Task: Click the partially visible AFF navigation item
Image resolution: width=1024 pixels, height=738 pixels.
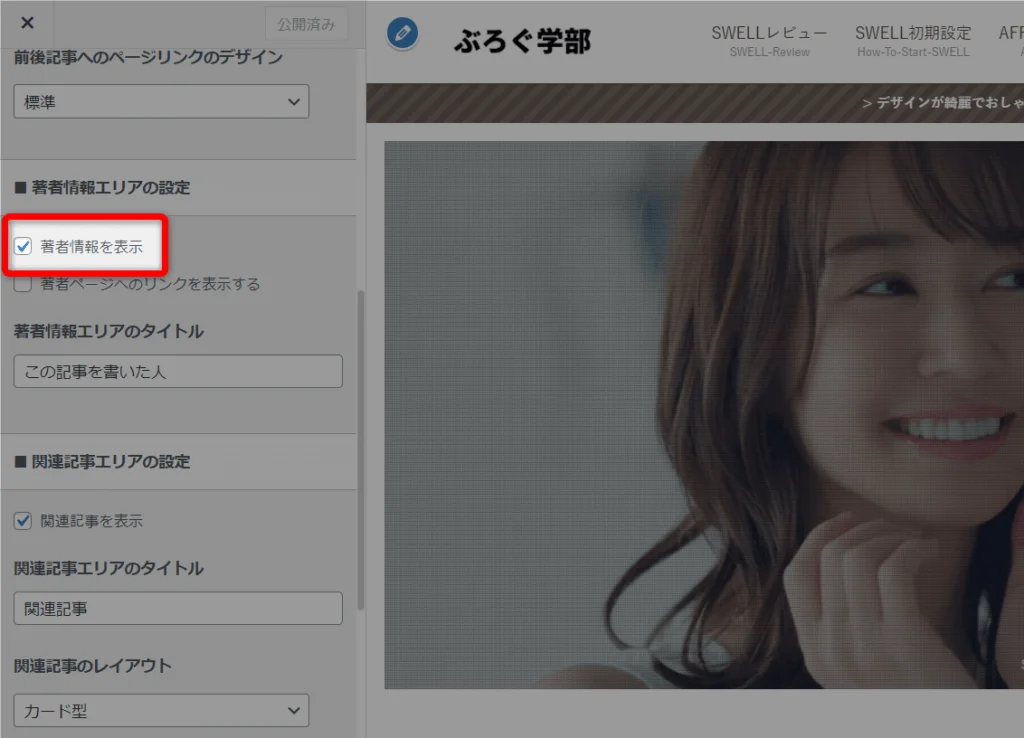Action: (1008, 33)
